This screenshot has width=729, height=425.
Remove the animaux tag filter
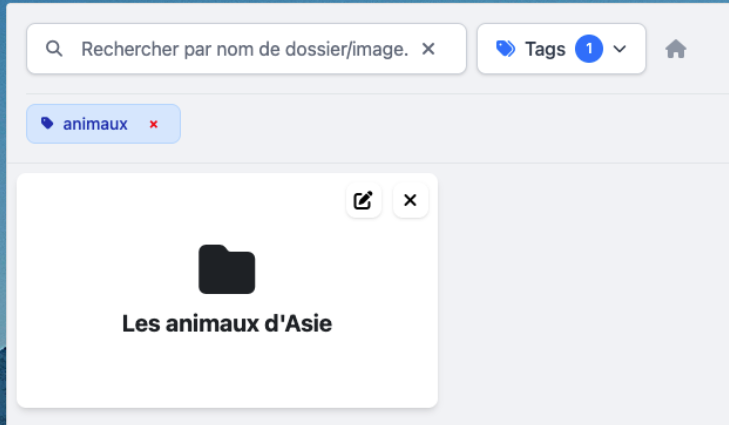[x=153, y=124]
